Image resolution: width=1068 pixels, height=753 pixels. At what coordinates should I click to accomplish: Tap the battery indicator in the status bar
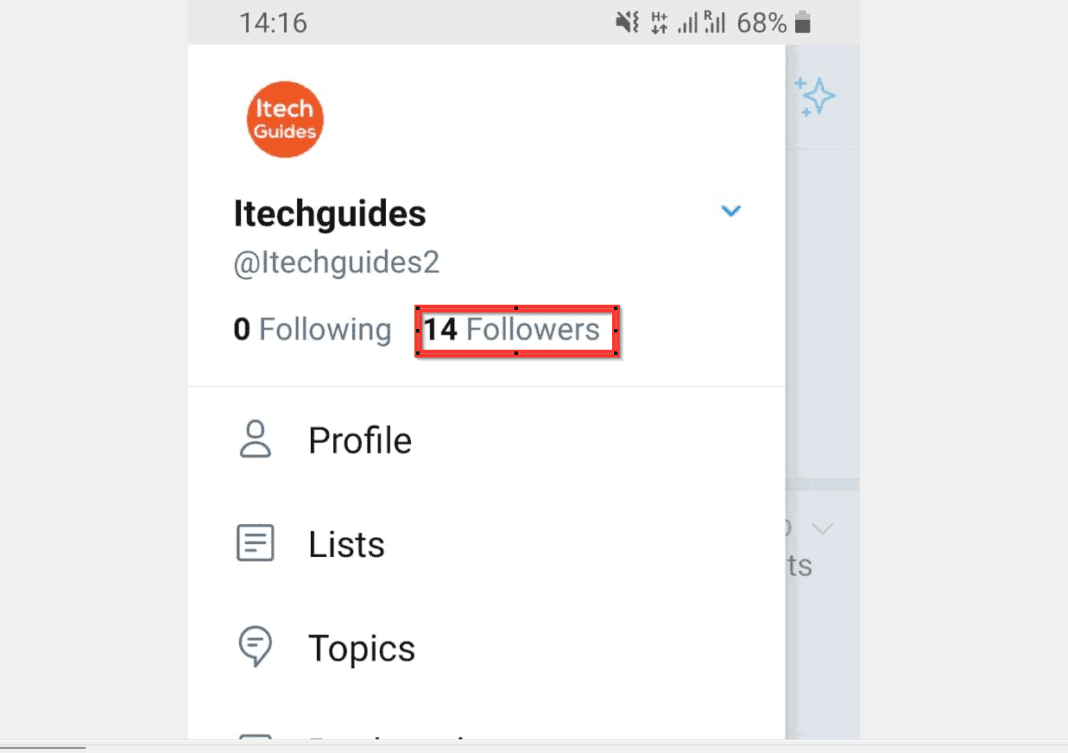click(800, 22)
